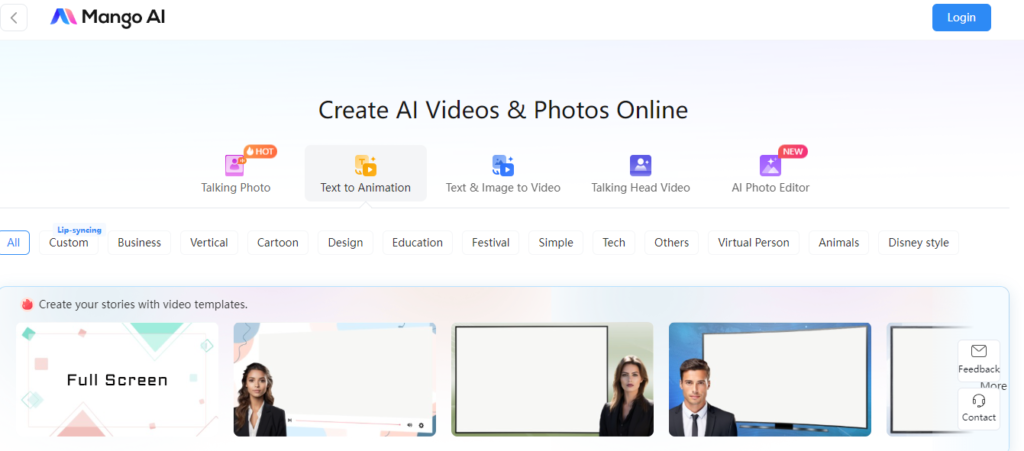The width and height of the screenshot is (1024, 451).
Task: Click the Talking Photo pink icon
Action: (234, 166)
